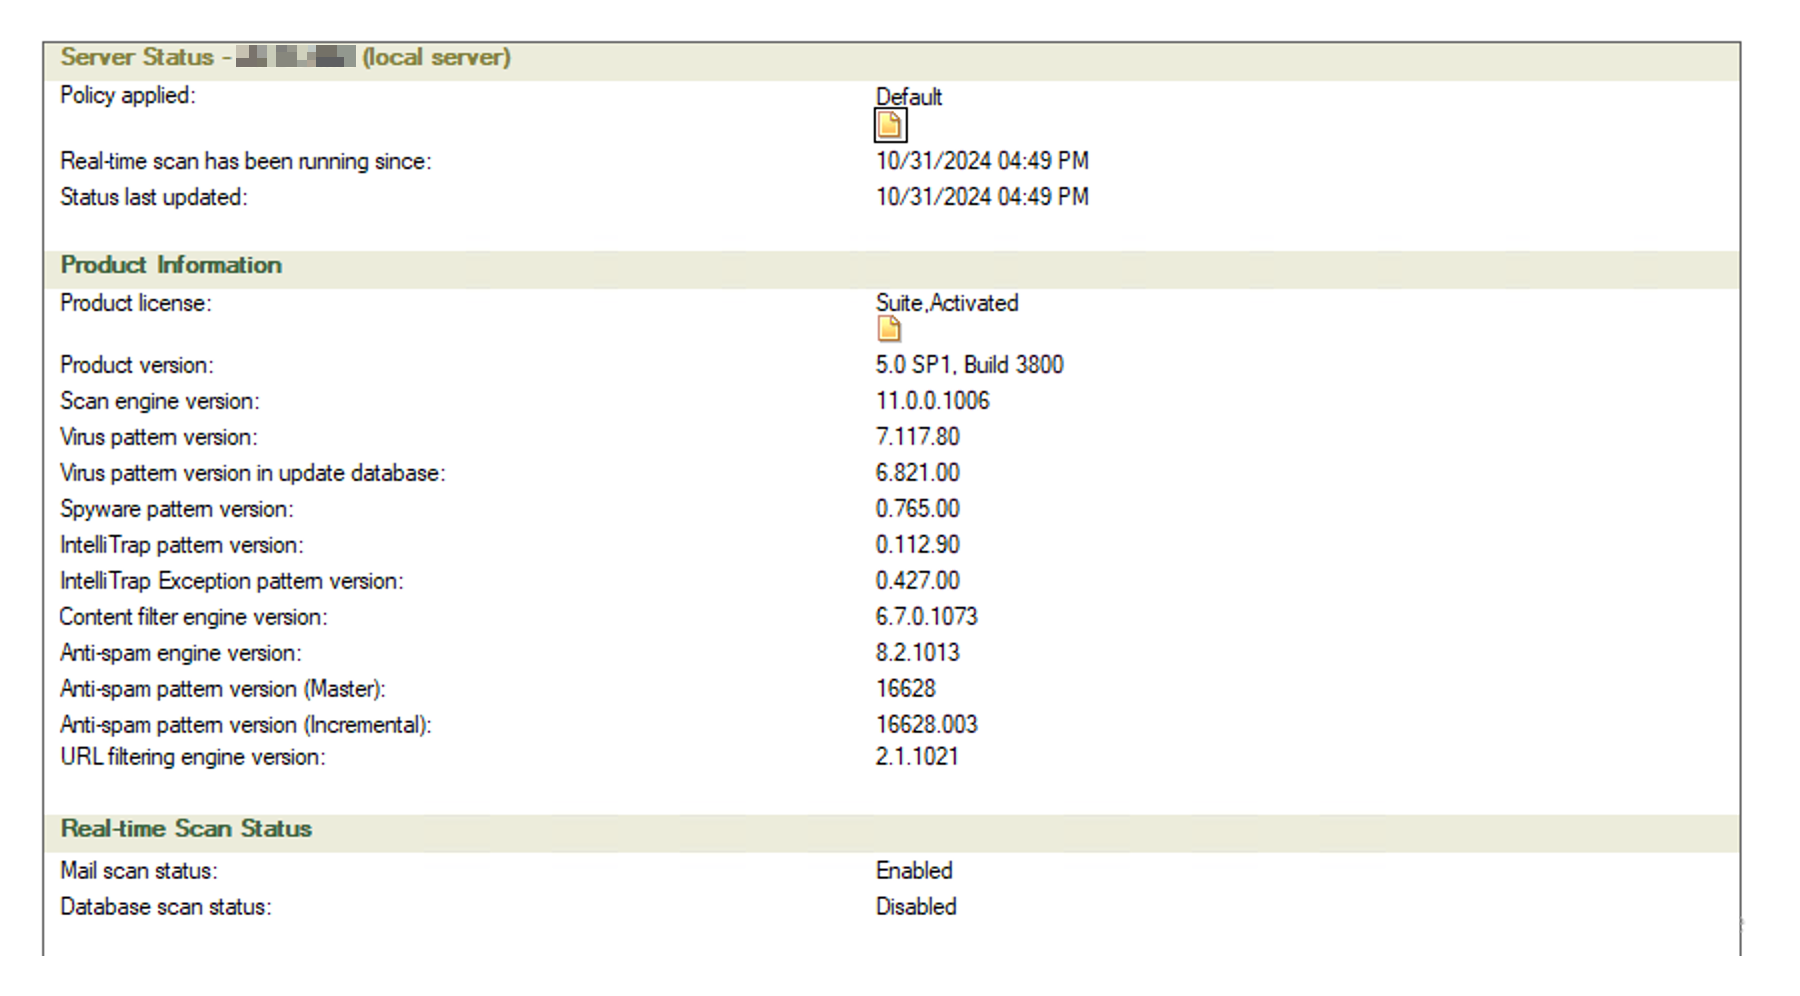
Task: Click the Anti-spam engine version value 8.2.1013
Action: point(917,653)
